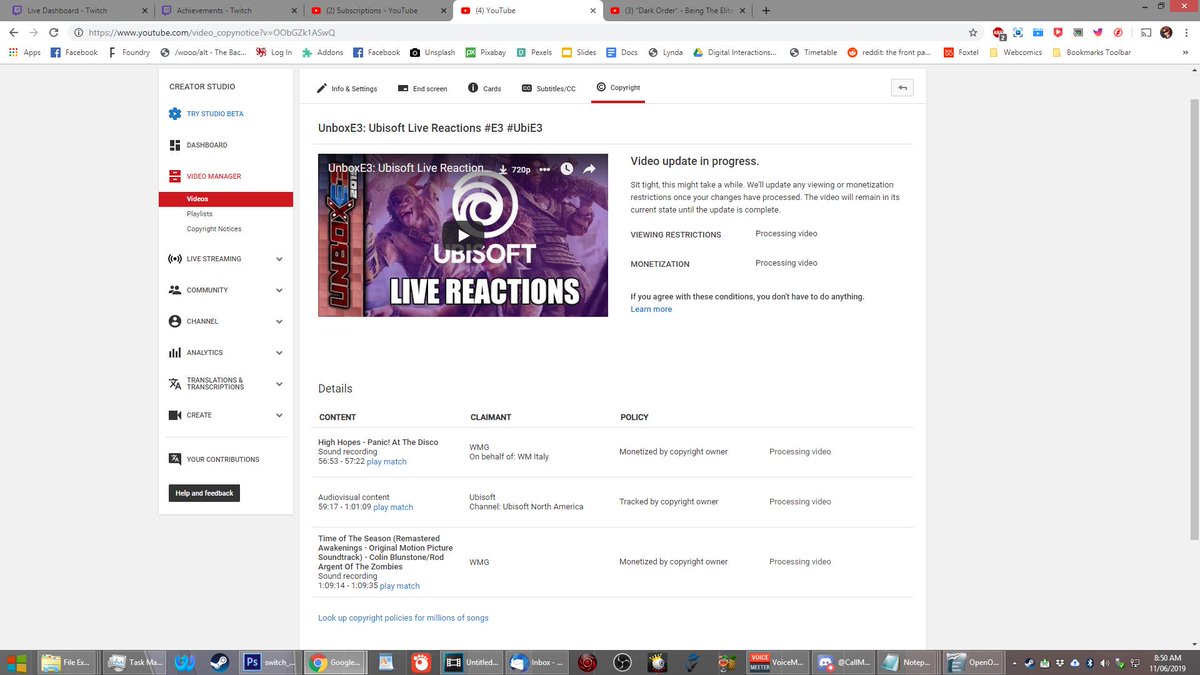
Task: Click the download 720p icon on the video
Action: [x=504, y=169]
